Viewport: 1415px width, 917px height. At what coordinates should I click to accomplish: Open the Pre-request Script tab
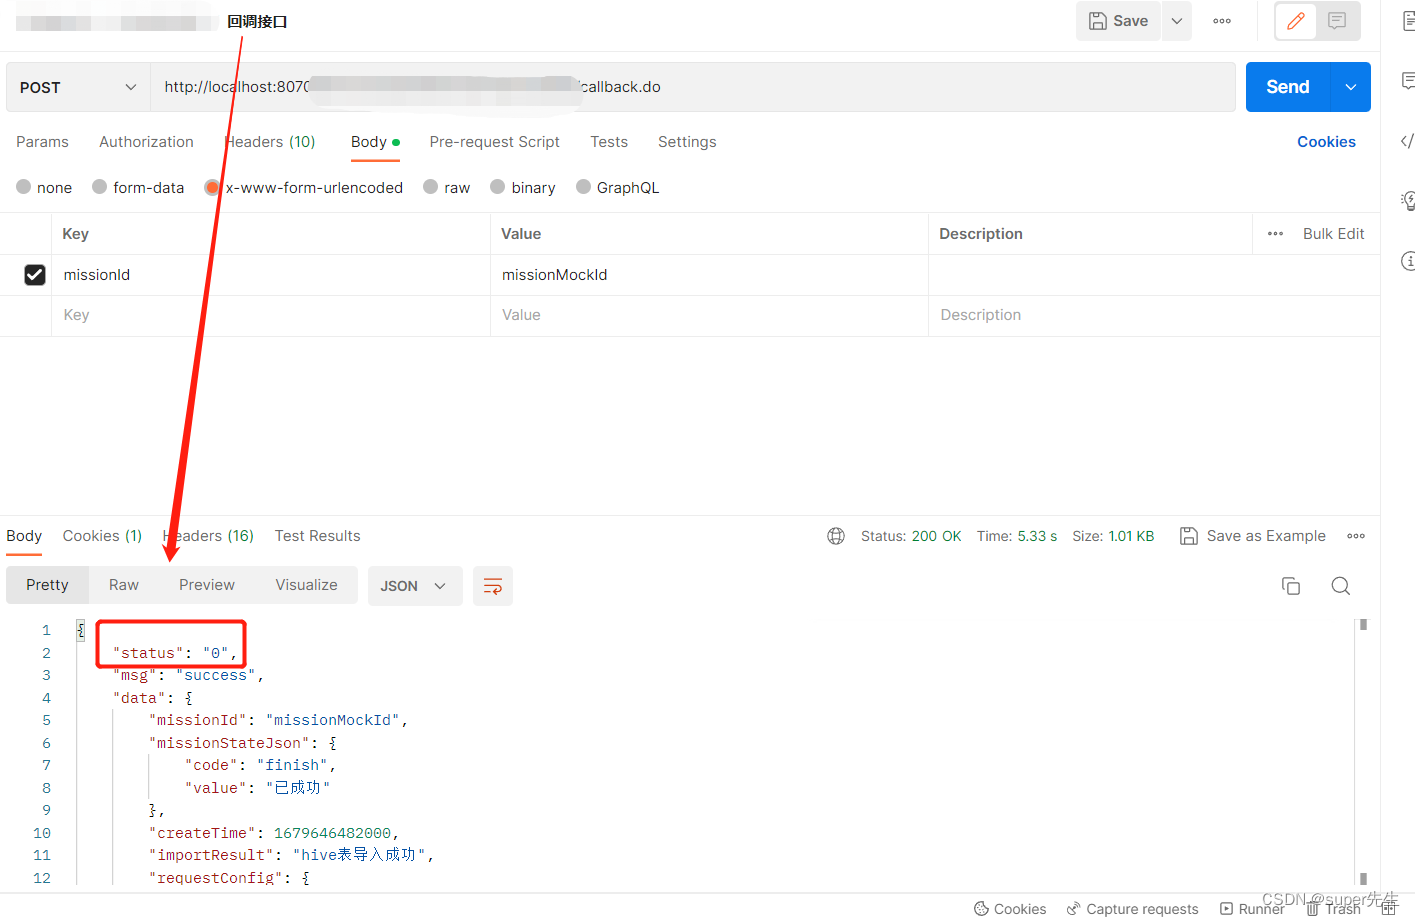tap(494, 142)
